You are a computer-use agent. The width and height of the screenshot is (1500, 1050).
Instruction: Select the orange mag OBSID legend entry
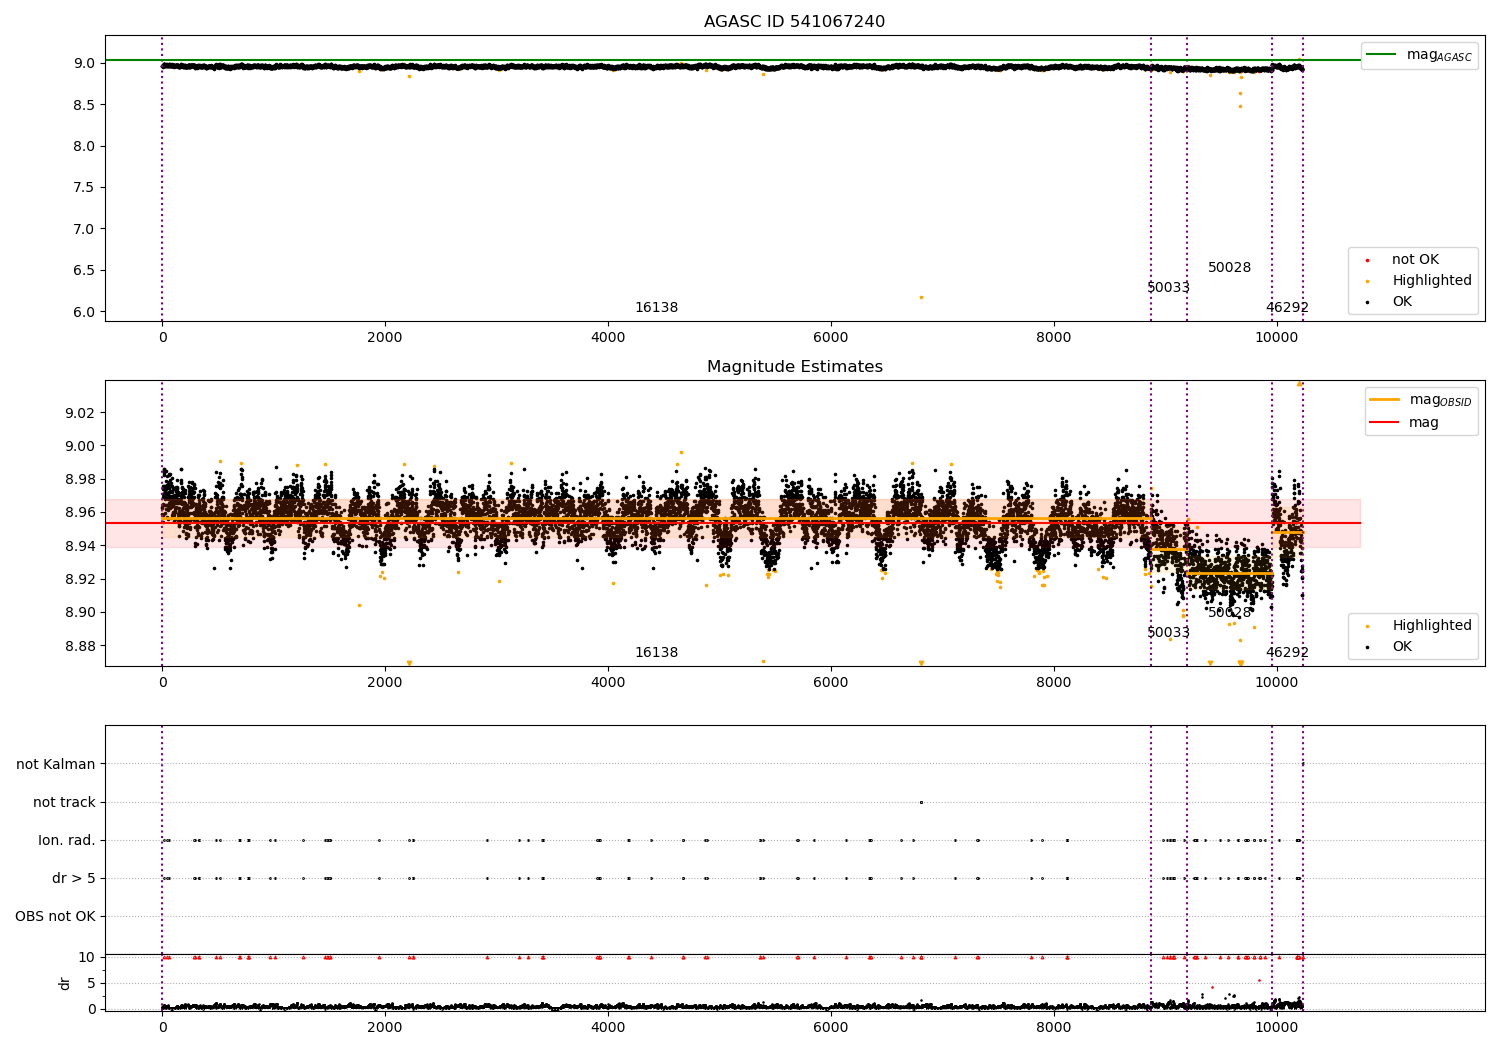click(x=1420, y=400)
